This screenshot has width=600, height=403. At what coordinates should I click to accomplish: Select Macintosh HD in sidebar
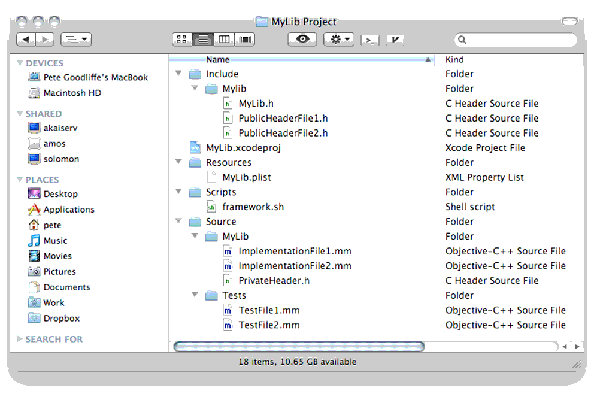click(65, 93)
